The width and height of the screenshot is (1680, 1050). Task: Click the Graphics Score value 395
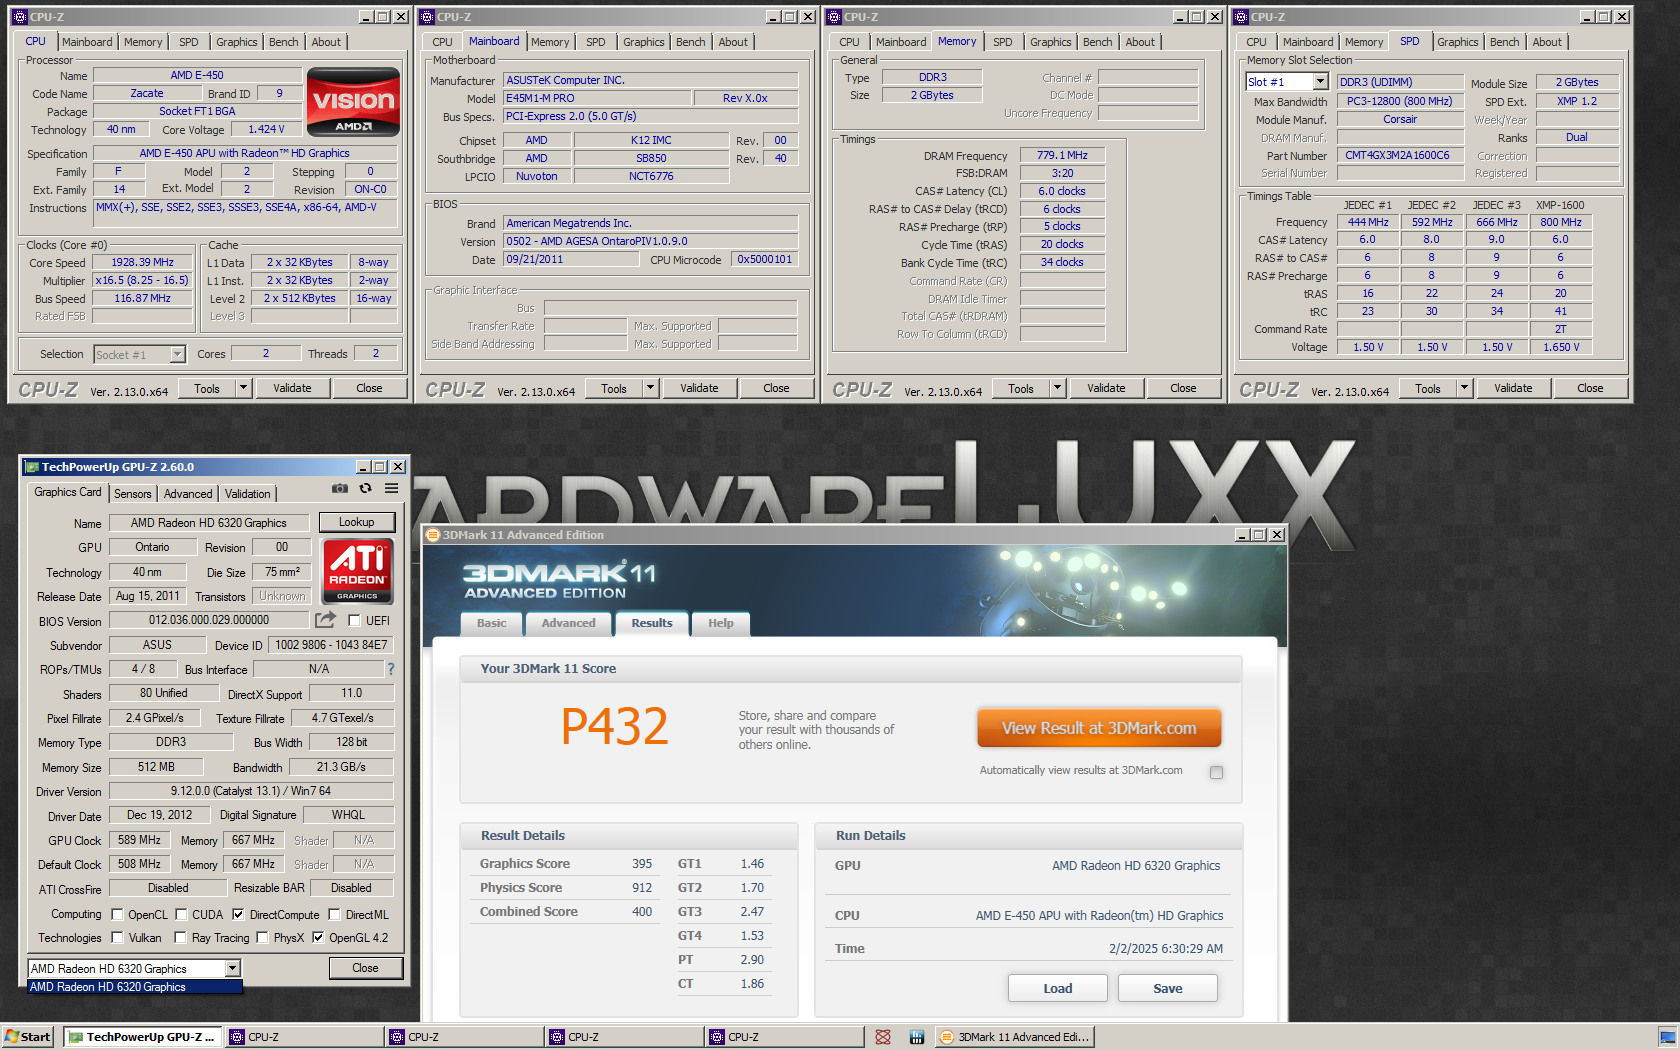(x=642, y=864)
